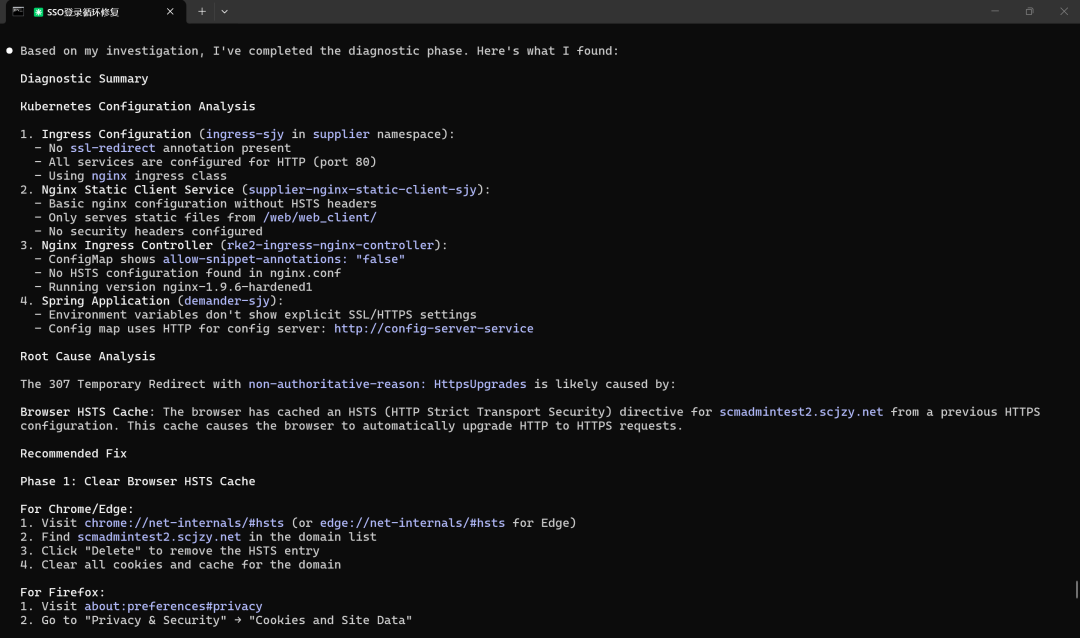This screenshot has width=1080, height=638.
Task: Open a new tab with plus button
Action: tap(202, 12)
